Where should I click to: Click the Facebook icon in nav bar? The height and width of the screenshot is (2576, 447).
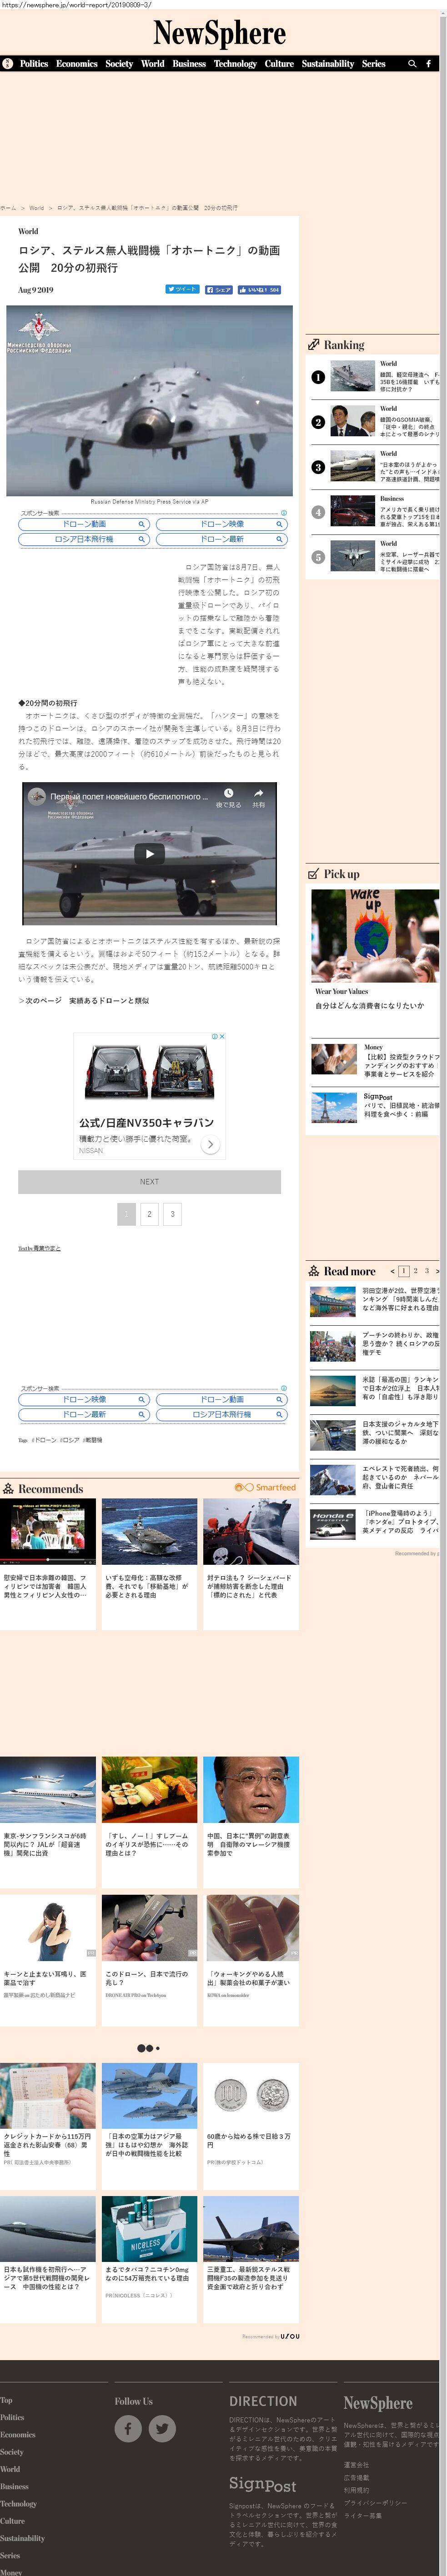pos(429,64)
